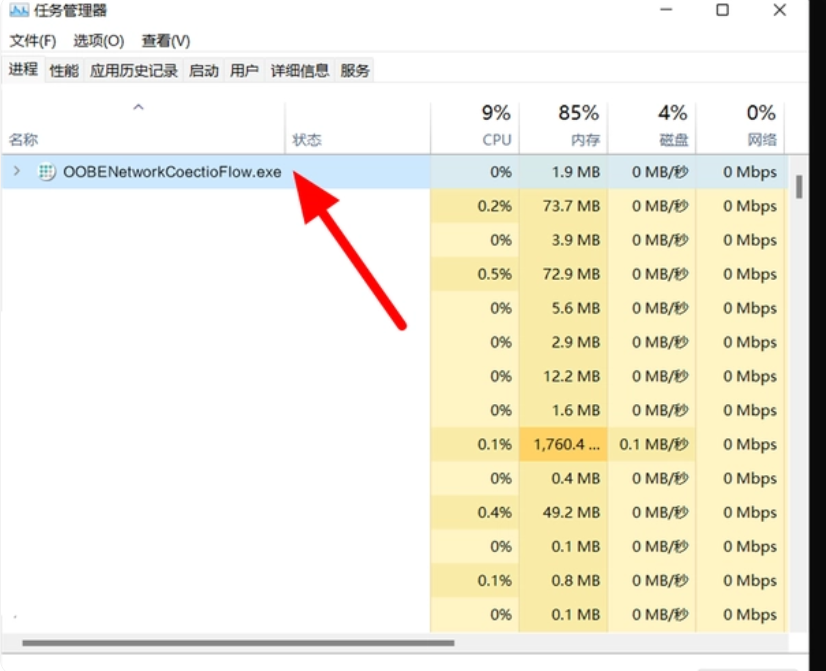Viewport: 826px width, 671px height.
Task: Click the 0.2% CPU cell
Action: point(475,206)
